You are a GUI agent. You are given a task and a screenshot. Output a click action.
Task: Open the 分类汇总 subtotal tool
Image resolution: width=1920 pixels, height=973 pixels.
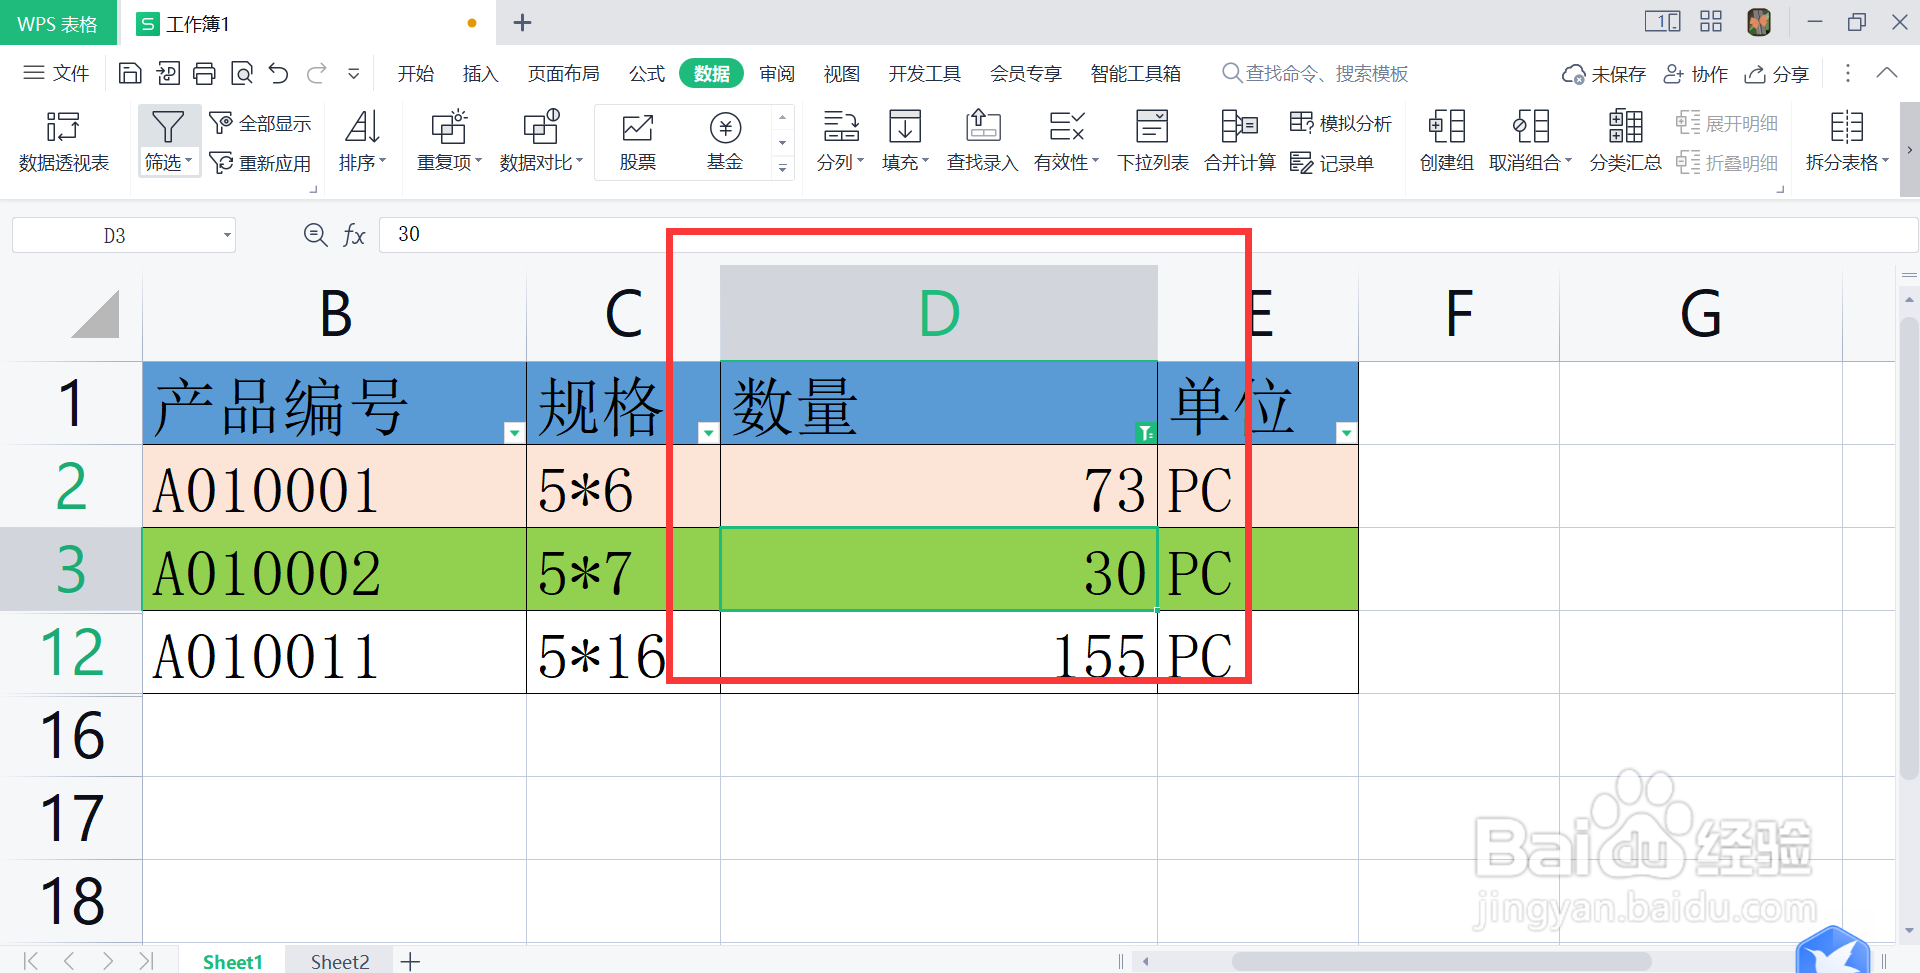tap(1624, 140)
